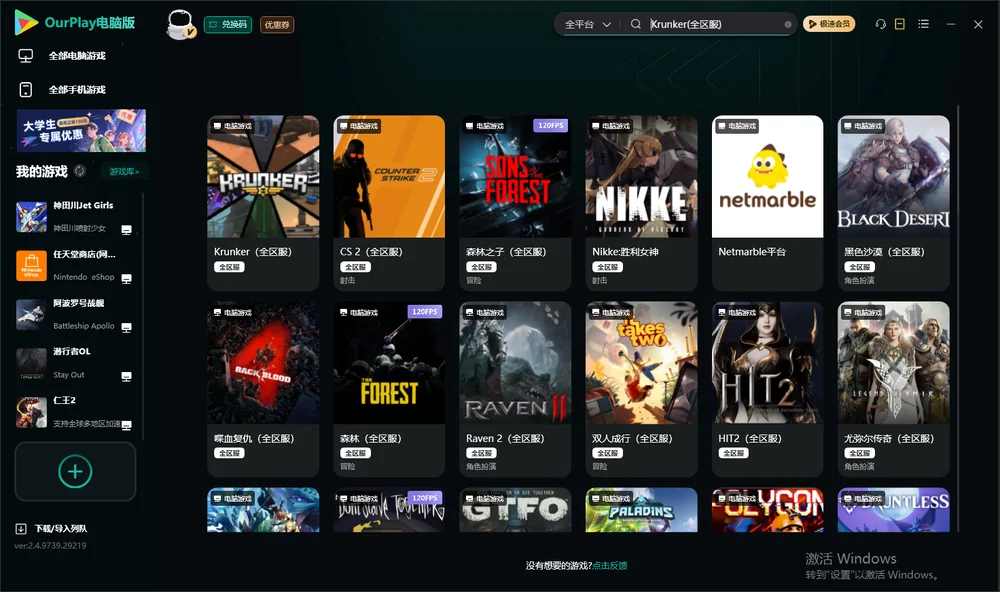Click PC icon beside 仁王2 entry
Viewport: 1000px width, 592px height.
tap(126, 425)
